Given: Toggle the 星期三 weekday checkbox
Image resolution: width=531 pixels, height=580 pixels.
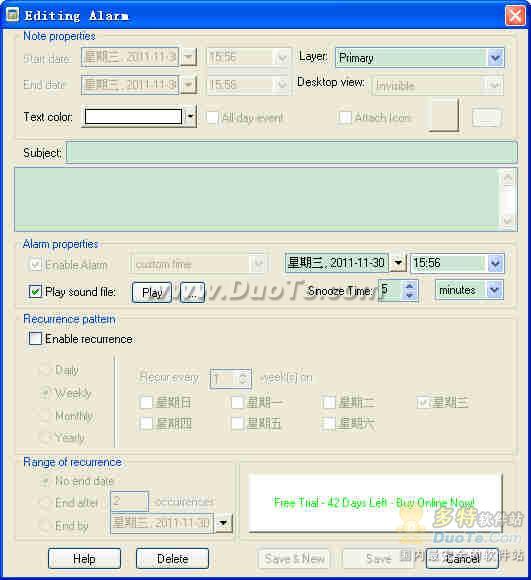Looking at the screenshot, I should pyautogui.click(x=423, y=402).
